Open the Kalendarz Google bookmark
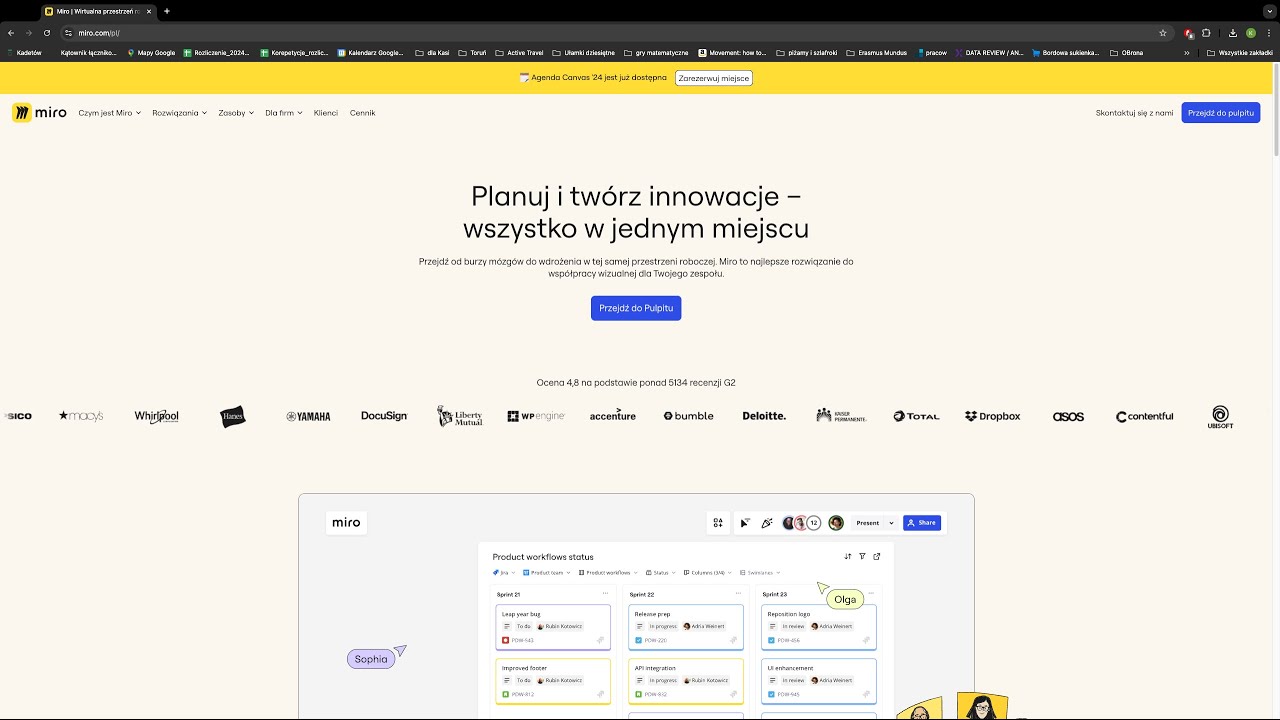1280x720 pixels. (371, 53)
